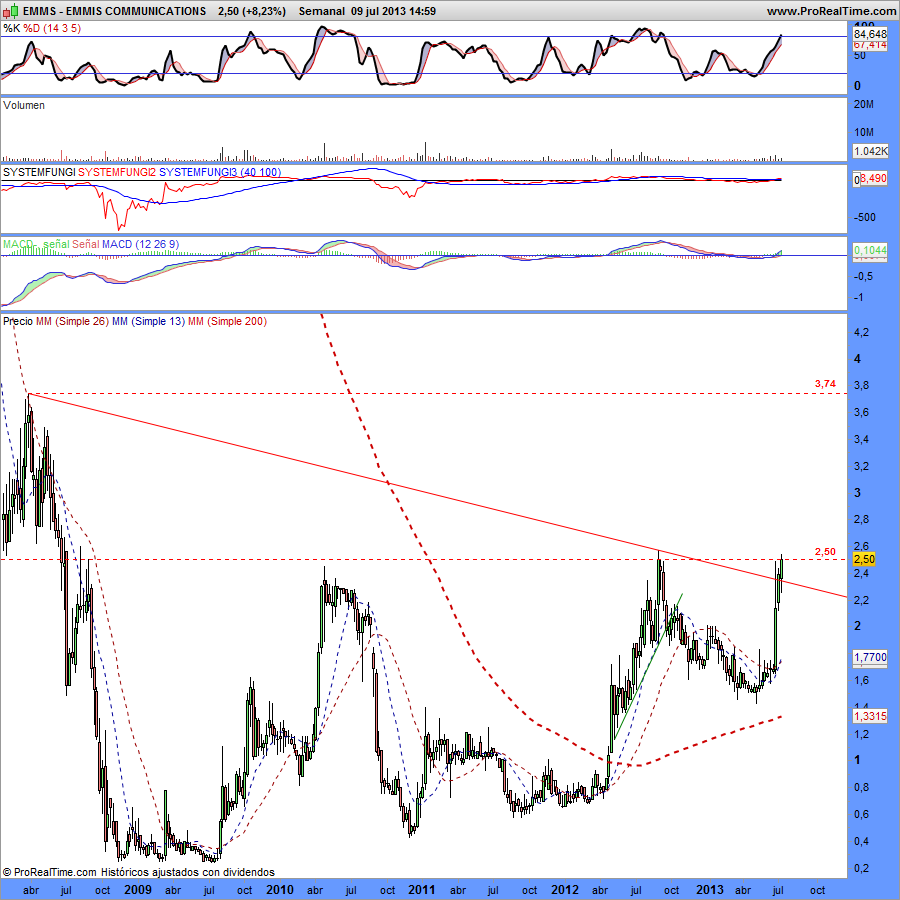This screenshot has height=900, width=900.
Task: Click the 84,648 stochastic value box
Action: 870,34
